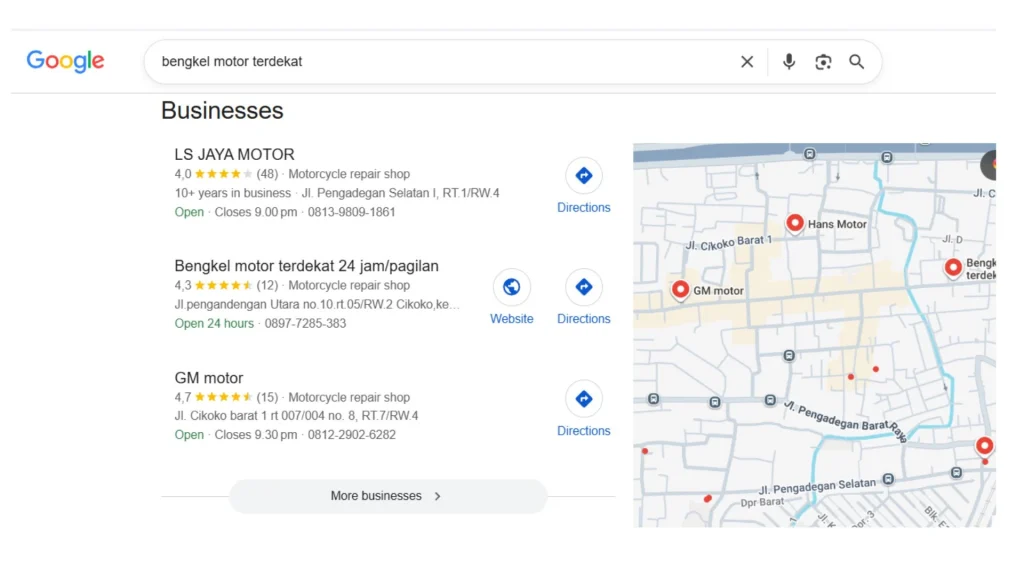Screen dimensions: 1024x576
Task: Click phone number 0897-7285-383
Action: pos(305,323)
